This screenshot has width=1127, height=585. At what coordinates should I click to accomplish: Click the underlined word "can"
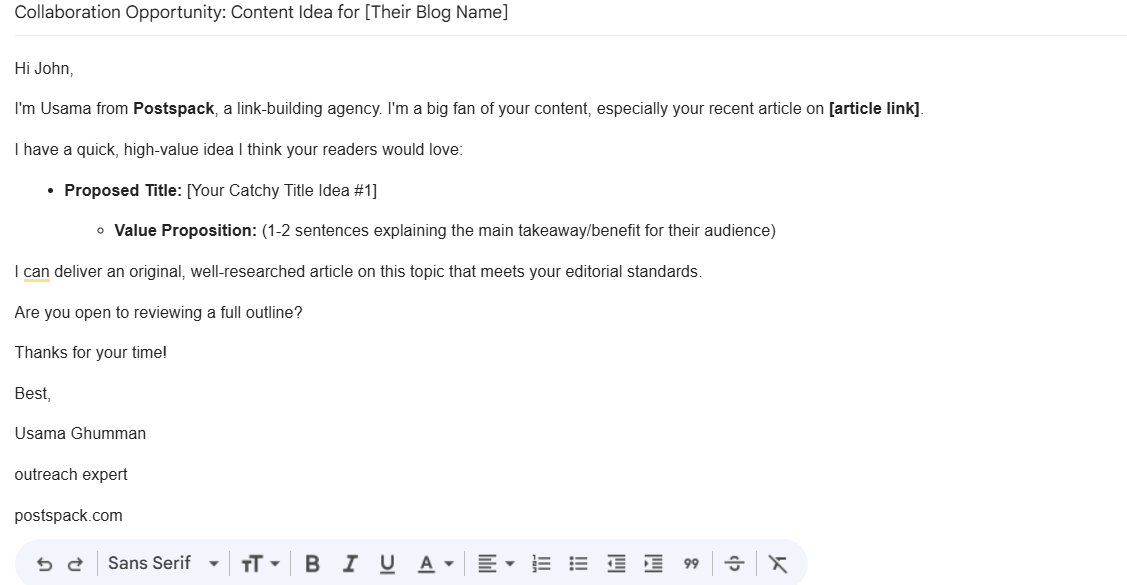pyautogui.click(x=37, y=272)
